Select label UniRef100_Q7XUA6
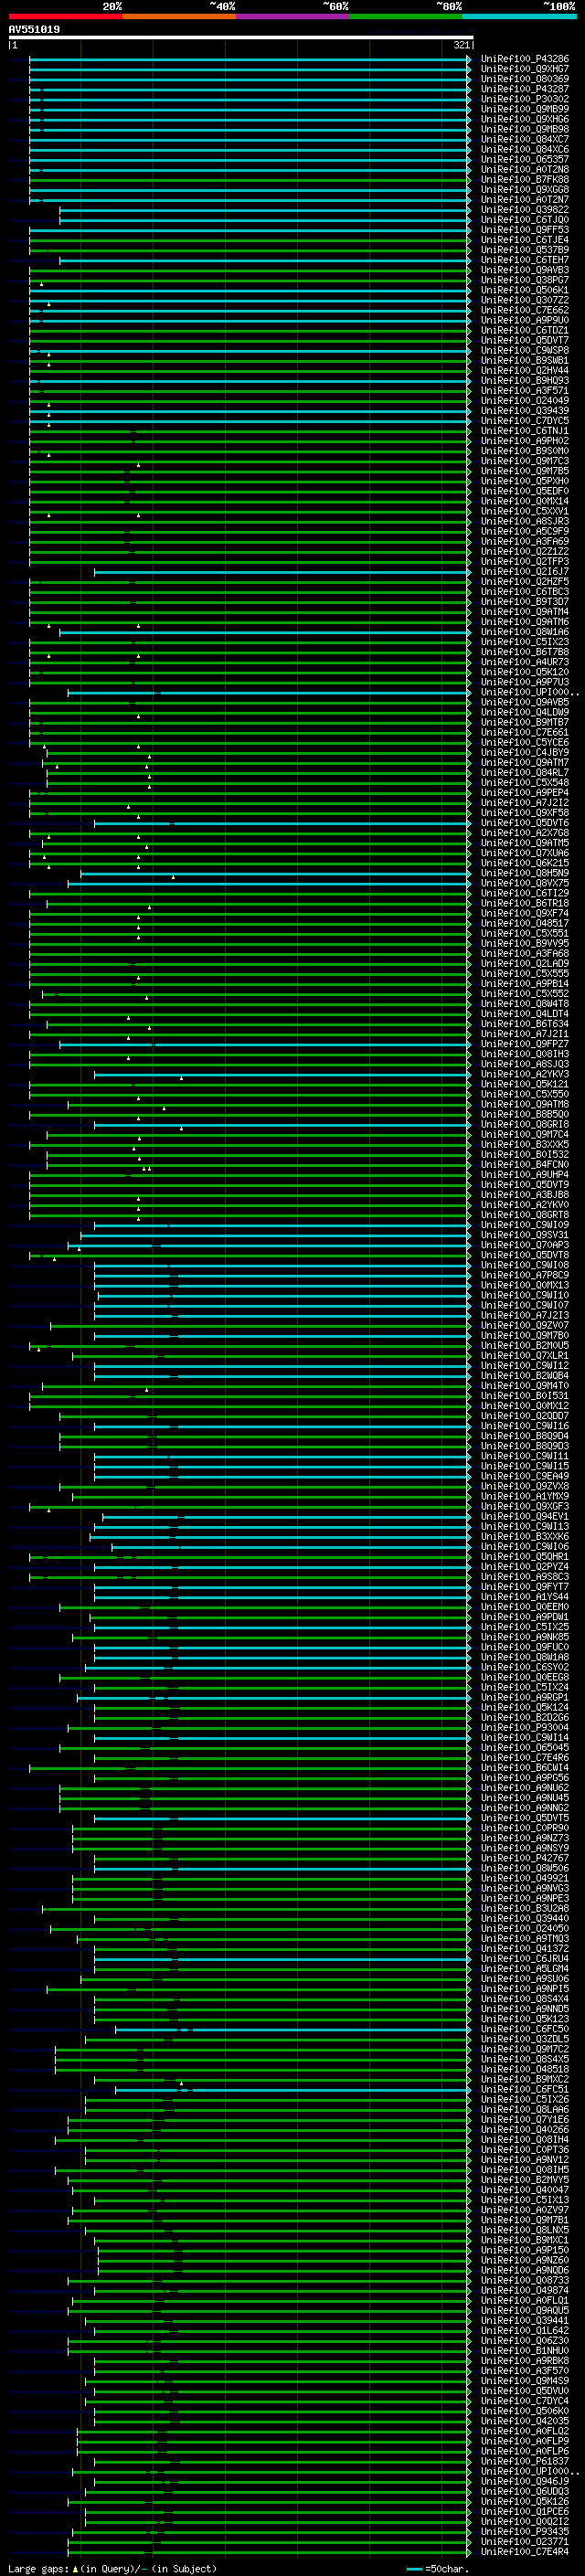Screen dimensions: 585x2576 coord(525,853)
